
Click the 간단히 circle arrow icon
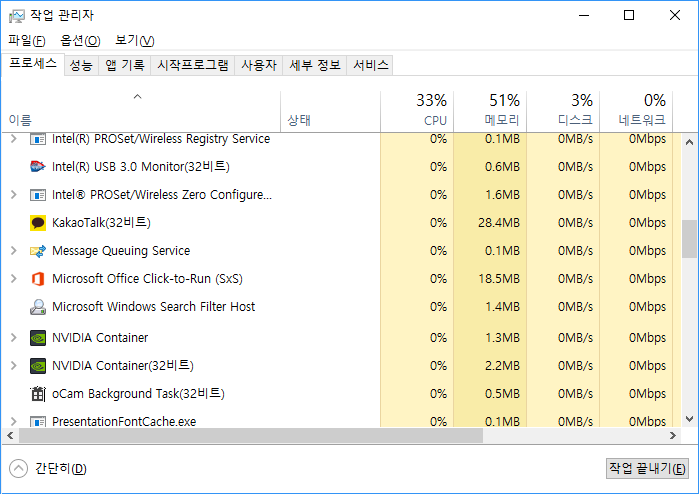(18, 469)
